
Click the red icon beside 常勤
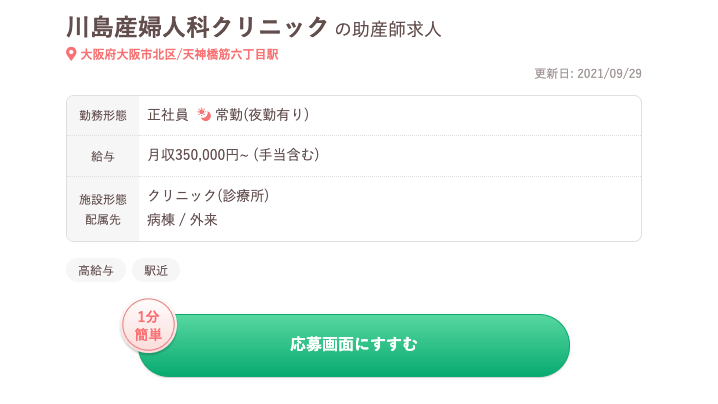pos(204,115)
